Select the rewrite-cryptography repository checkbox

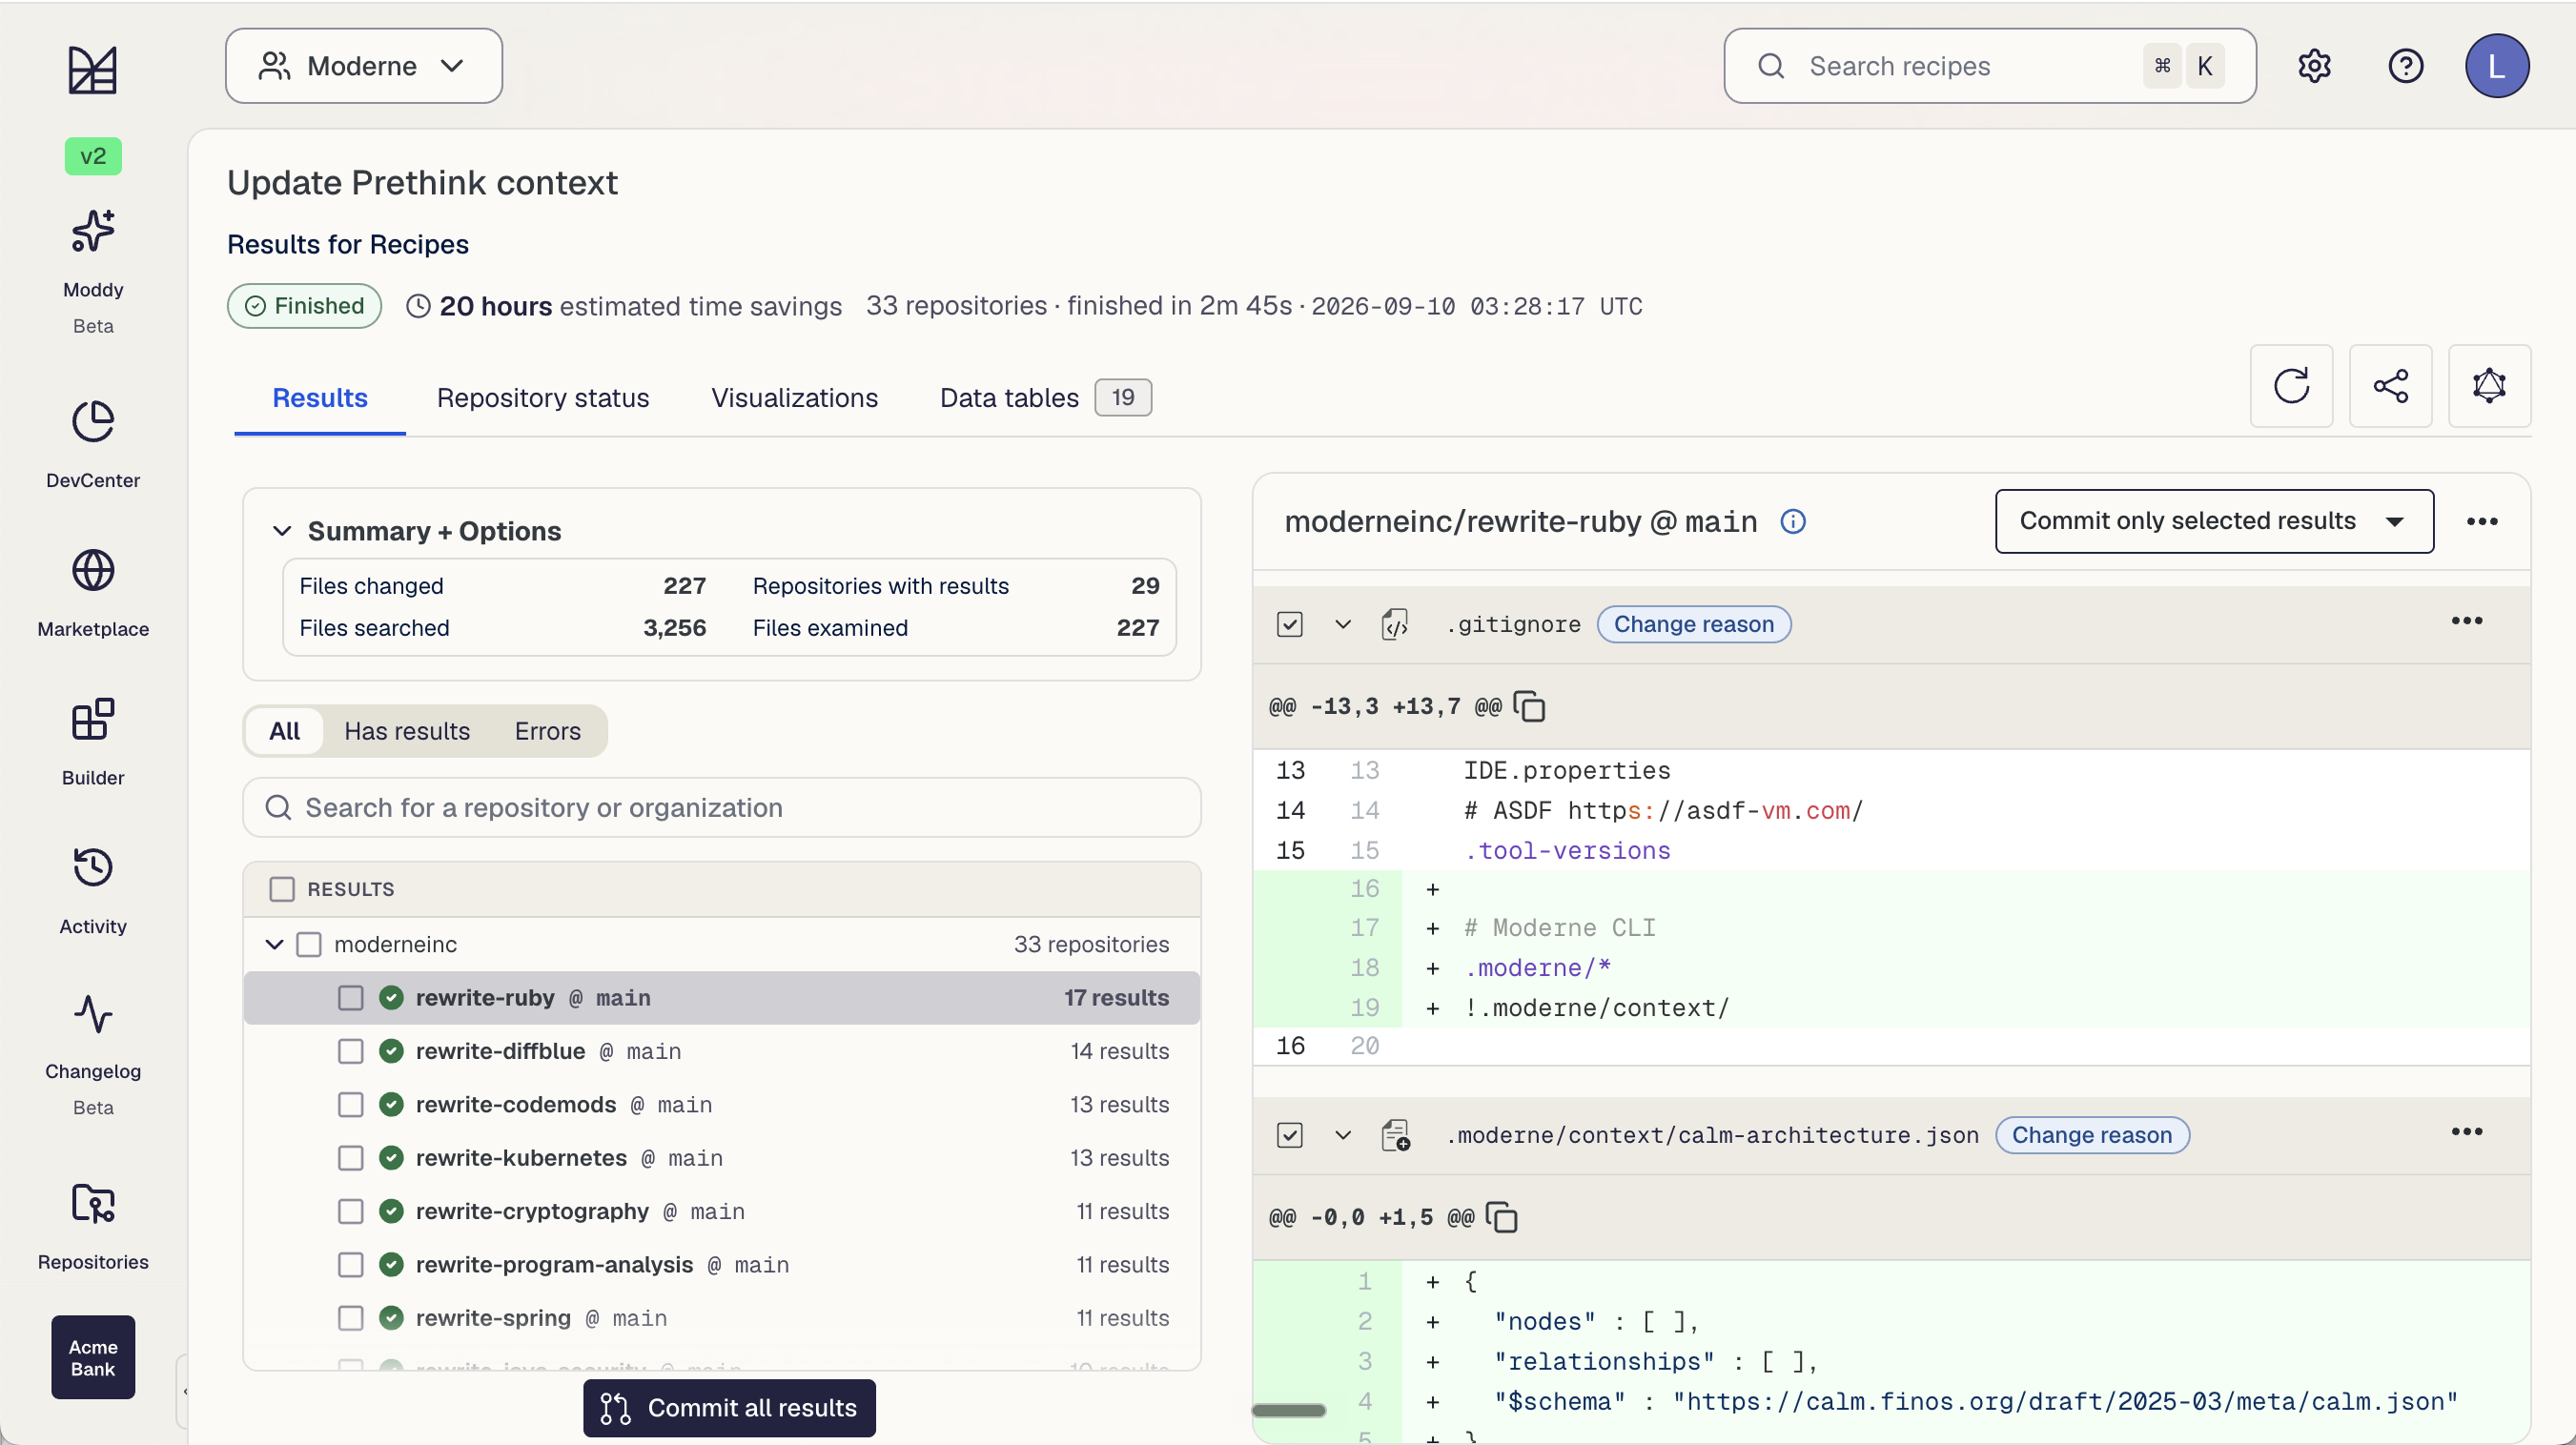point(350,1212)
